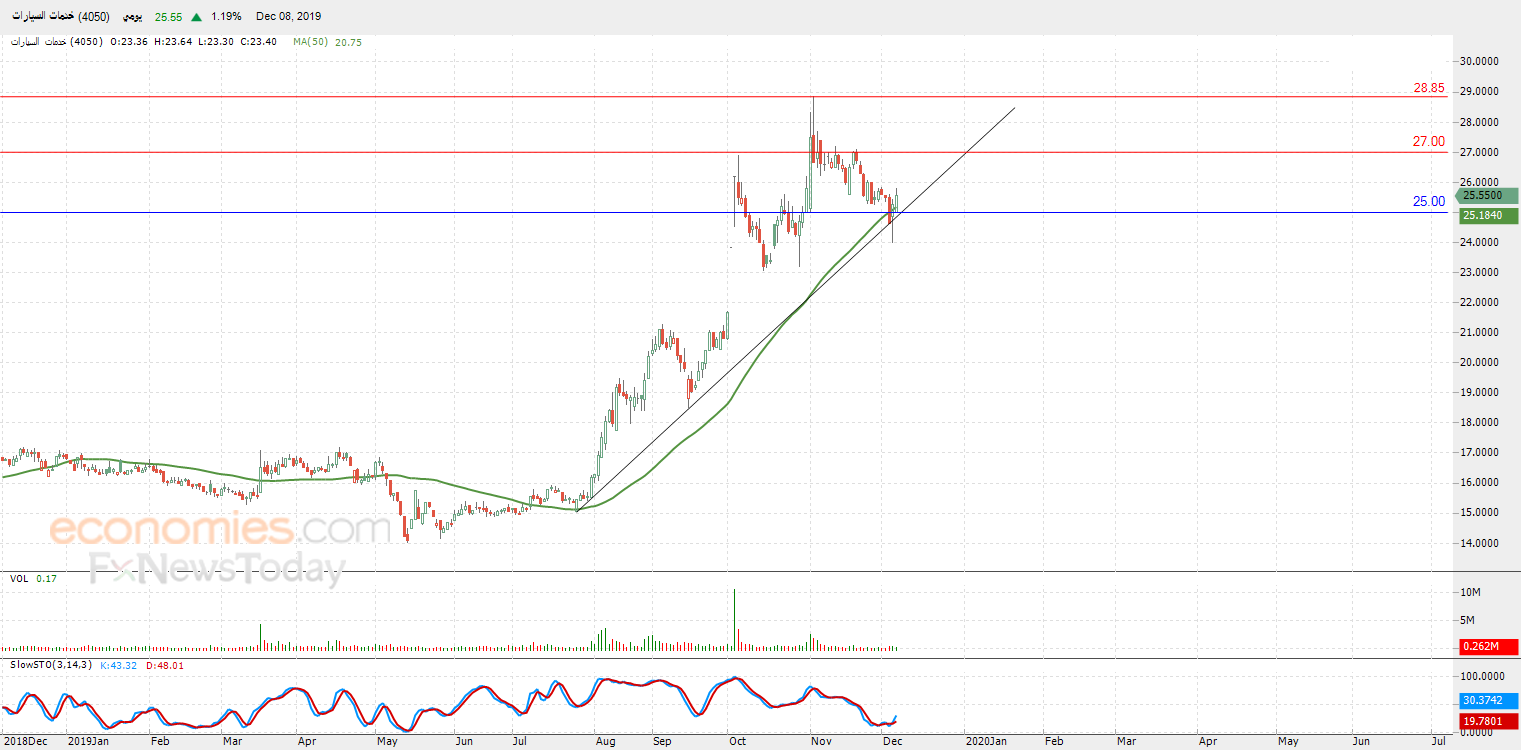
Task: Select the 10M volume axis label
Action: point(1471,593)
